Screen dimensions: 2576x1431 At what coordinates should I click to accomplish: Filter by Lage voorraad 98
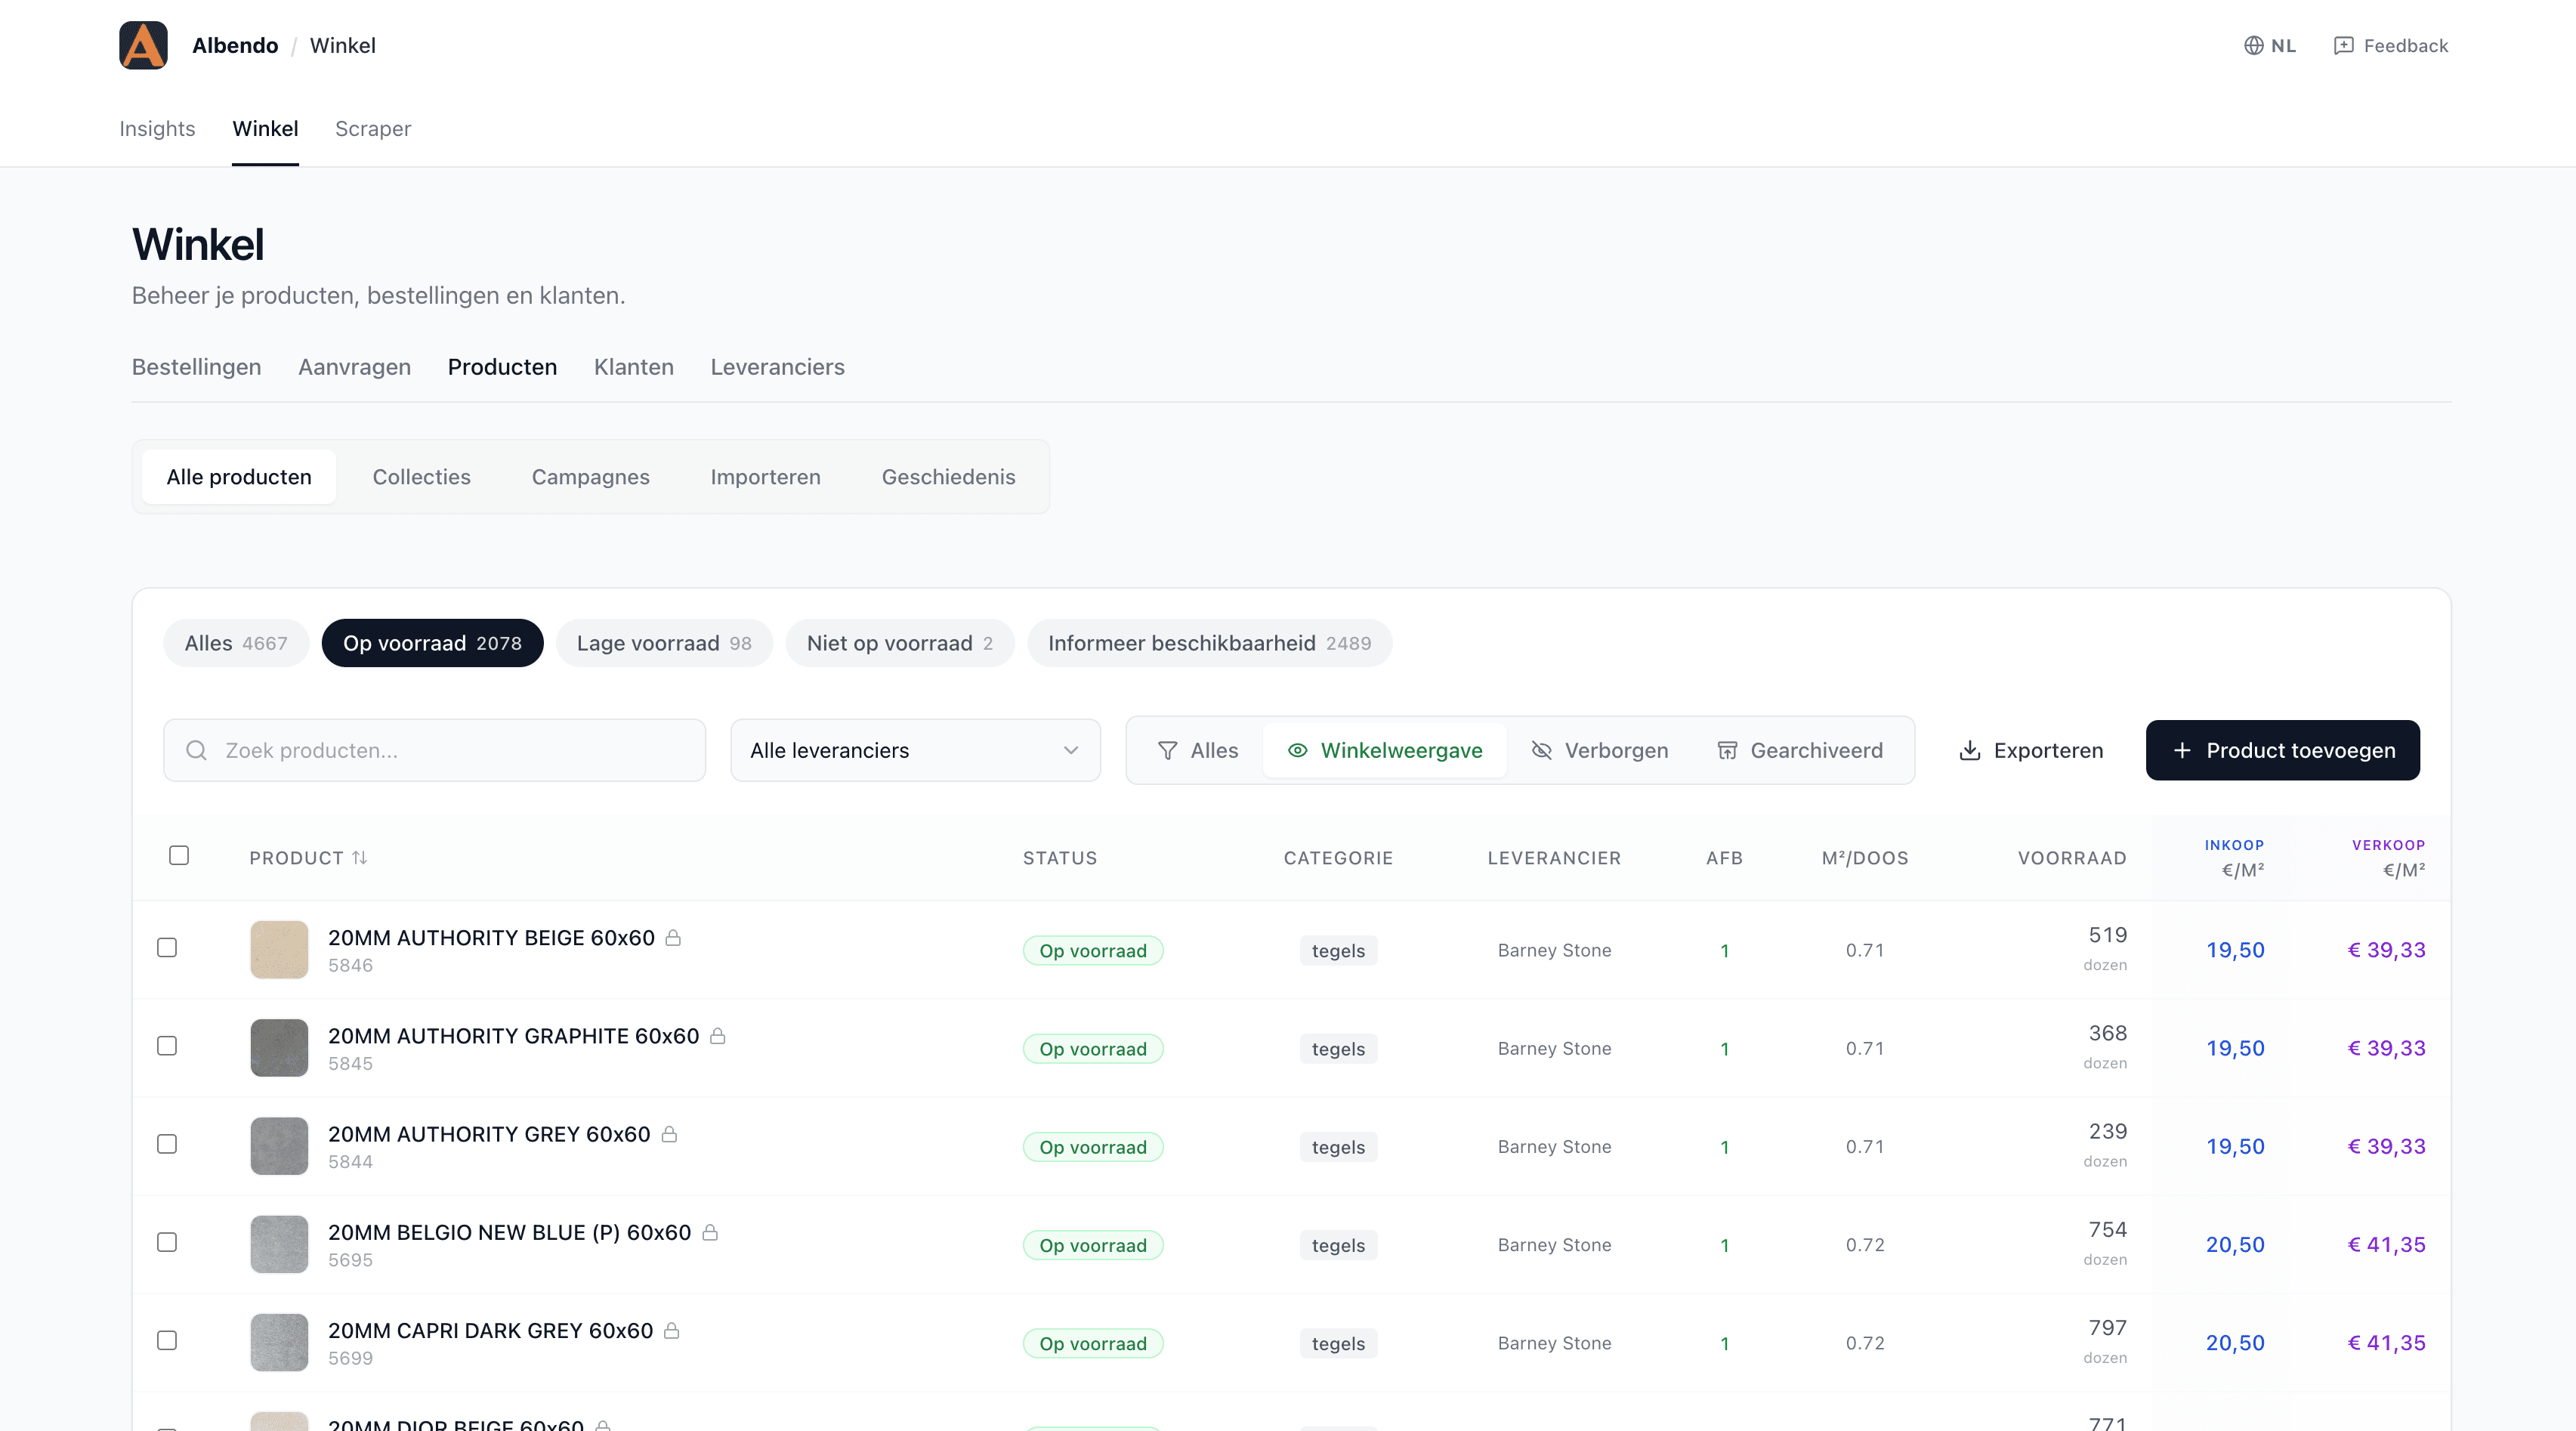663,643
